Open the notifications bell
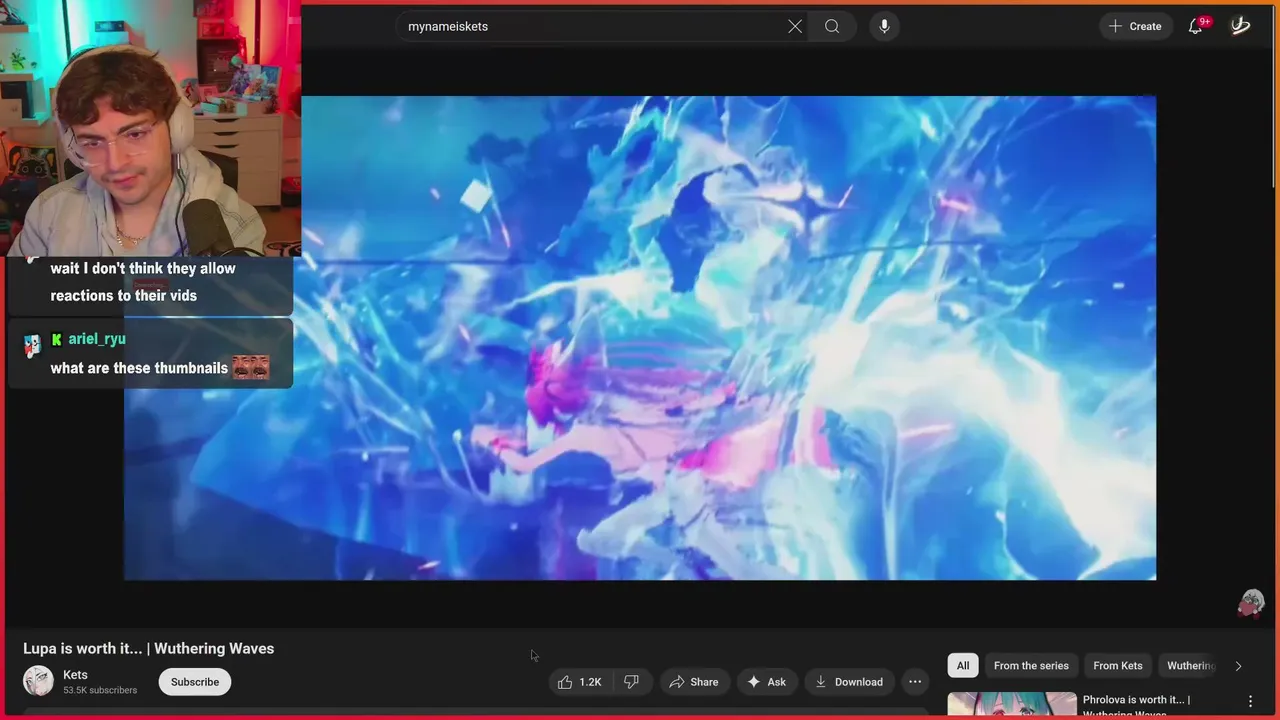Screen dimensions: 1280x720 pos(1196,26)
